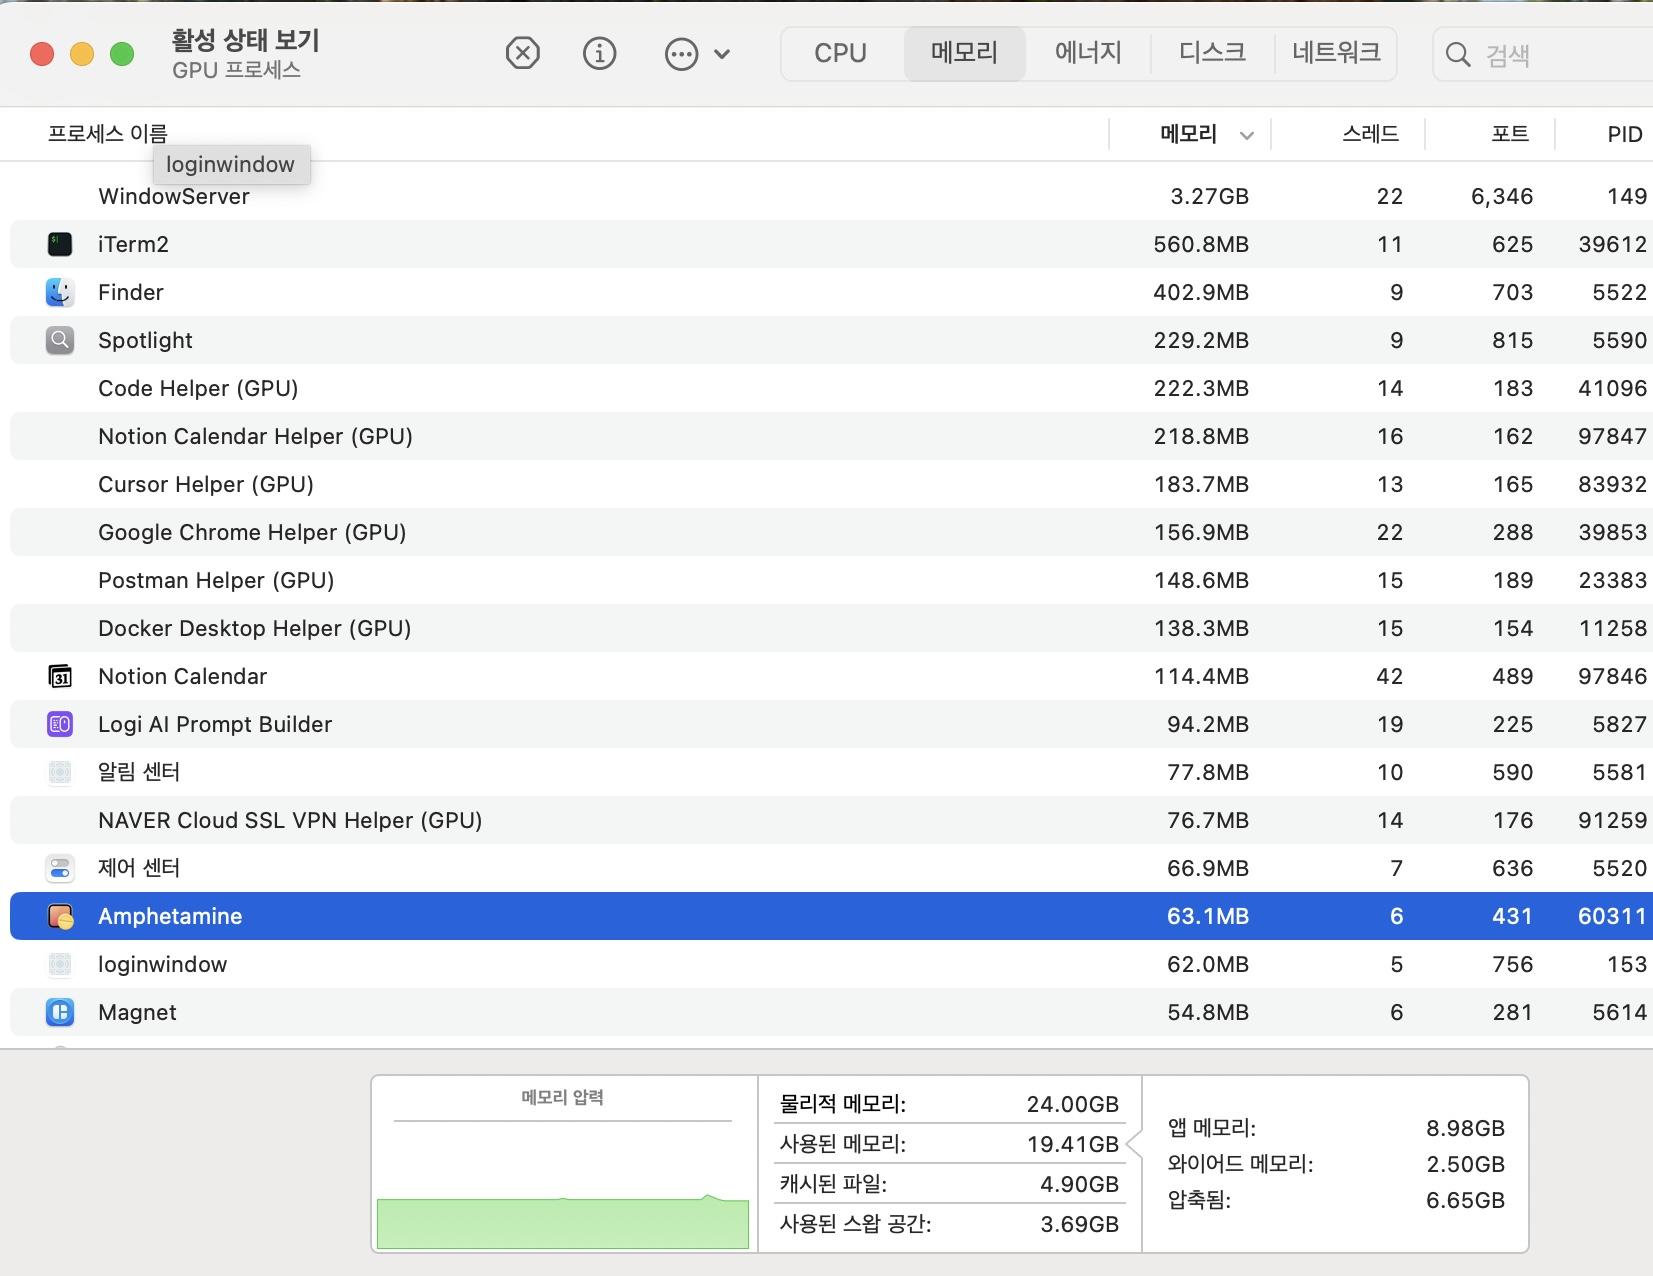This screenshot has width=1653, height=1276.
Task: Click the Magnet app icon
Action: click(60, 1012)
